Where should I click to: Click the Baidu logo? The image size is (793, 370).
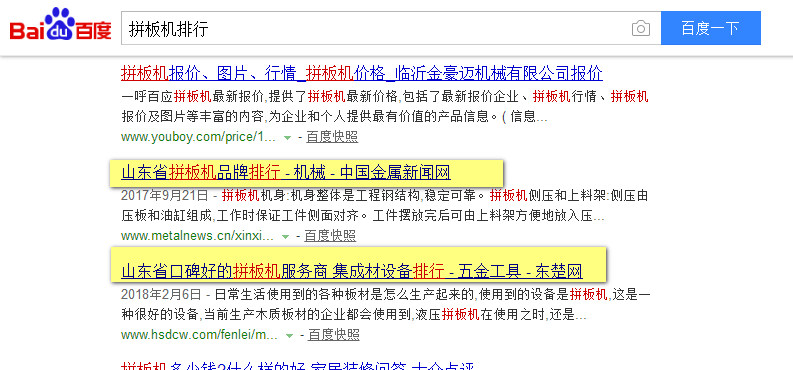tap(61, 25)
